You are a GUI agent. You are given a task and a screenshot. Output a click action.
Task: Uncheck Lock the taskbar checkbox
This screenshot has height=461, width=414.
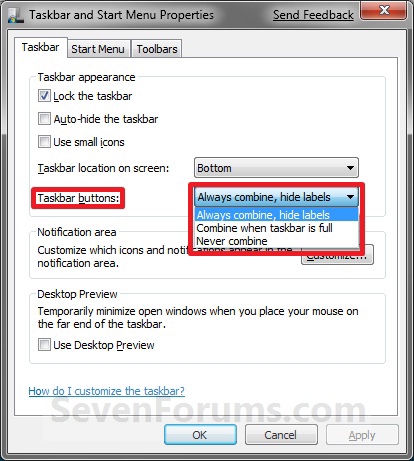44,96
